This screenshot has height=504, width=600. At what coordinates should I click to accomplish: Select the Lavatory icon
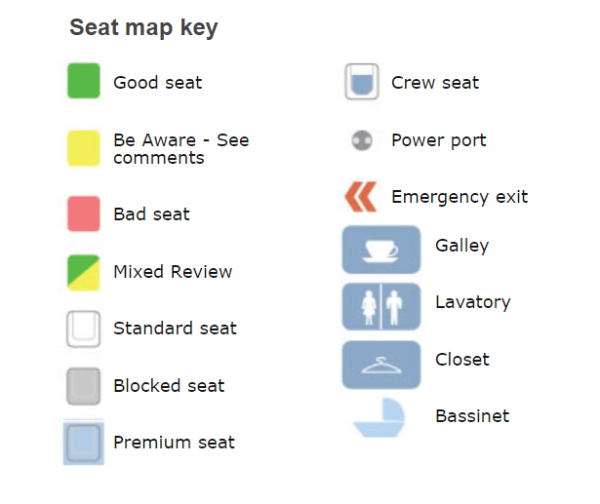point(380,306)
